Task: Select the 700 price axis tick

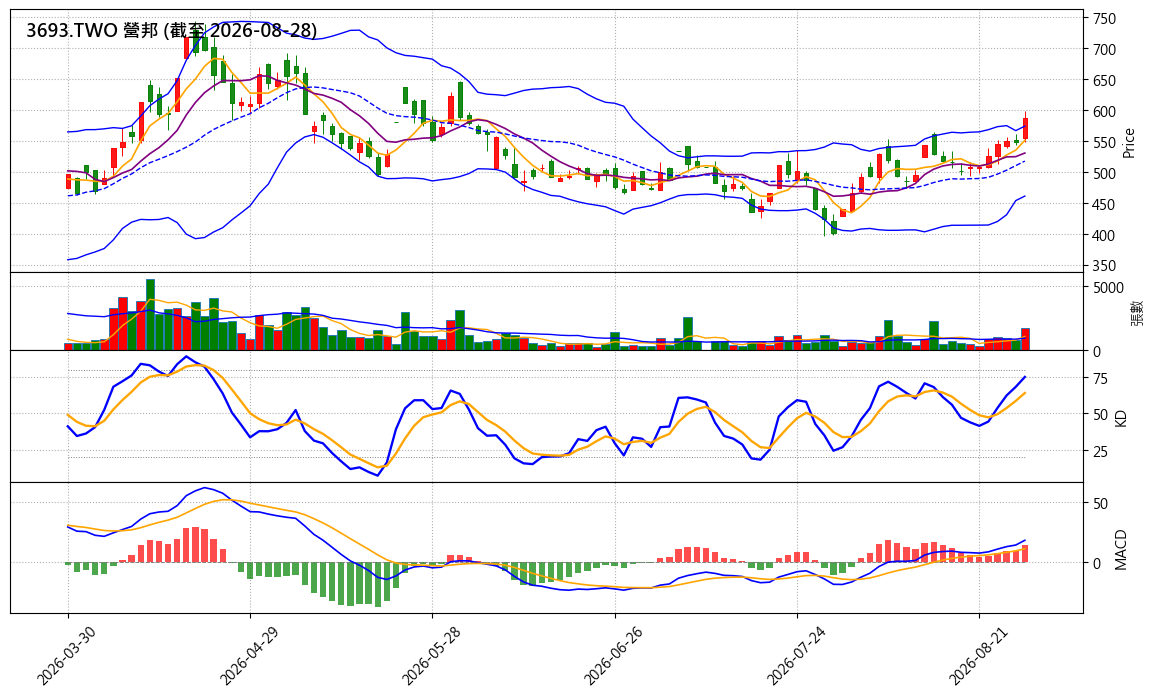Action: coord(1104,49)
